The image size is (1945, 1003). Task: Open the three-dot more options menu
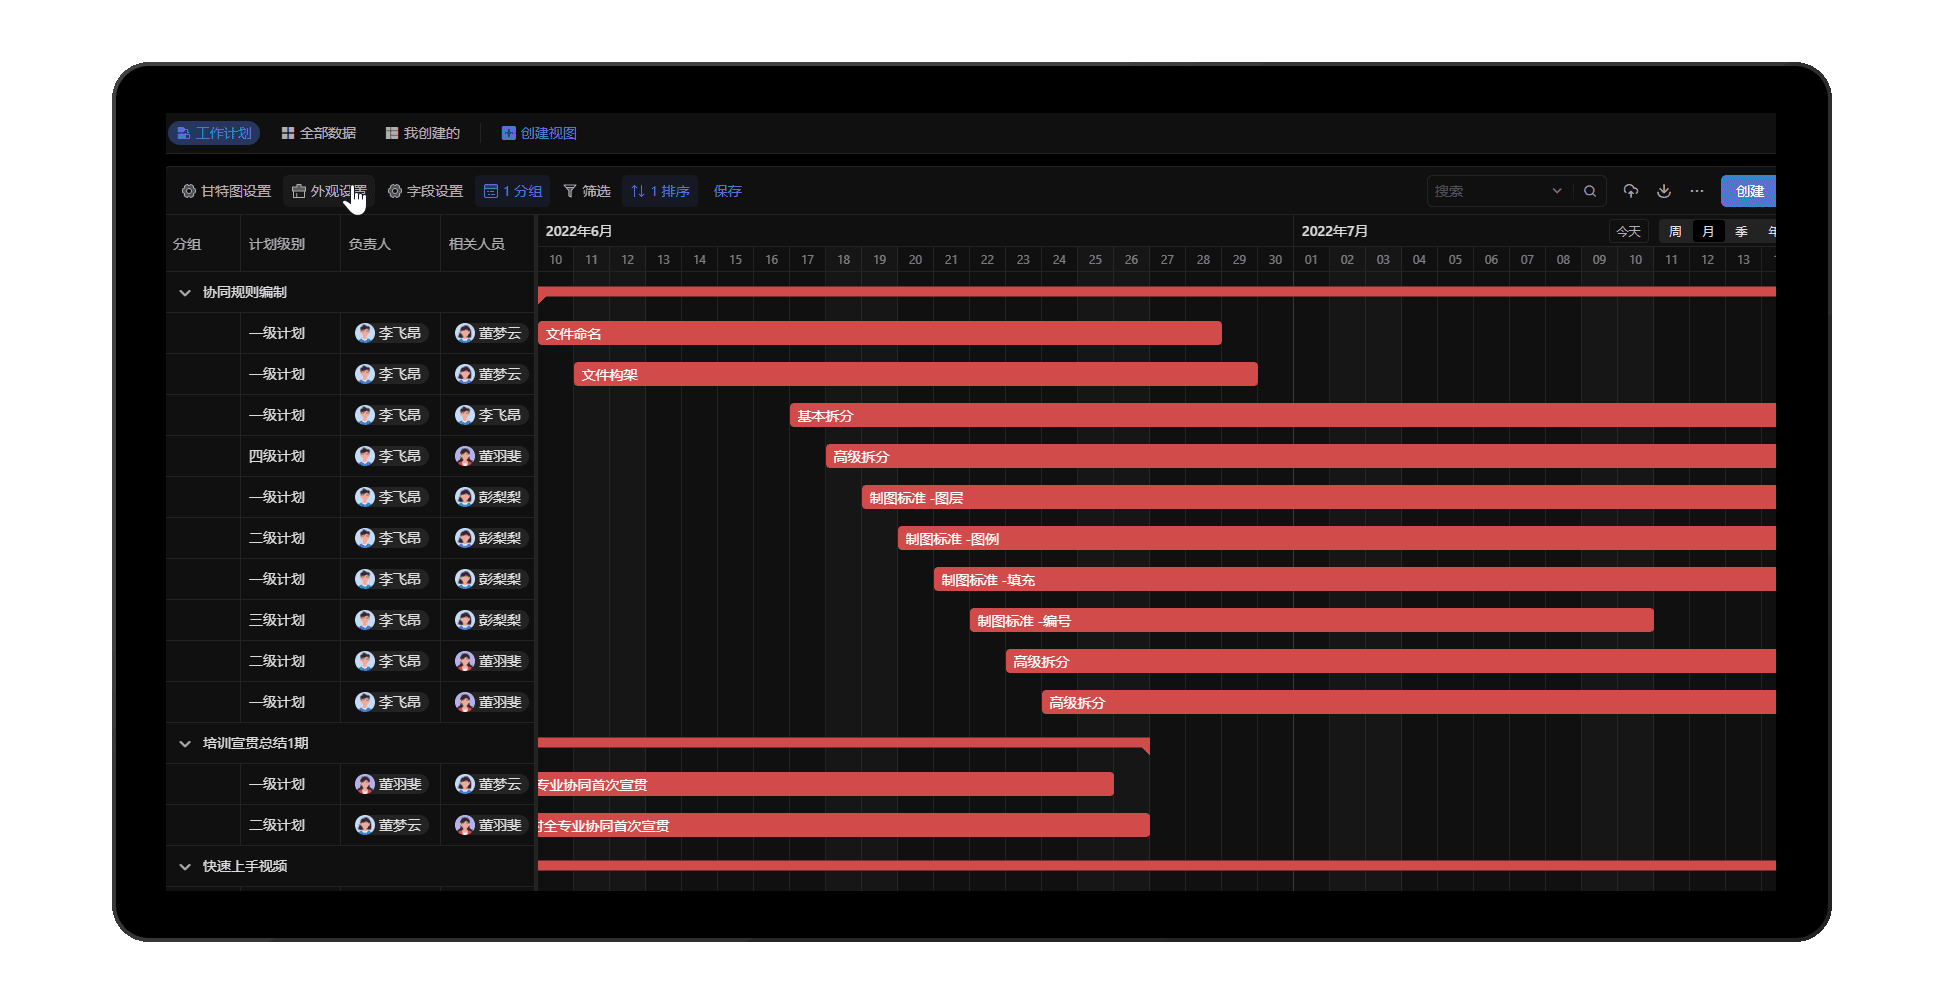tap(1697, 191)
